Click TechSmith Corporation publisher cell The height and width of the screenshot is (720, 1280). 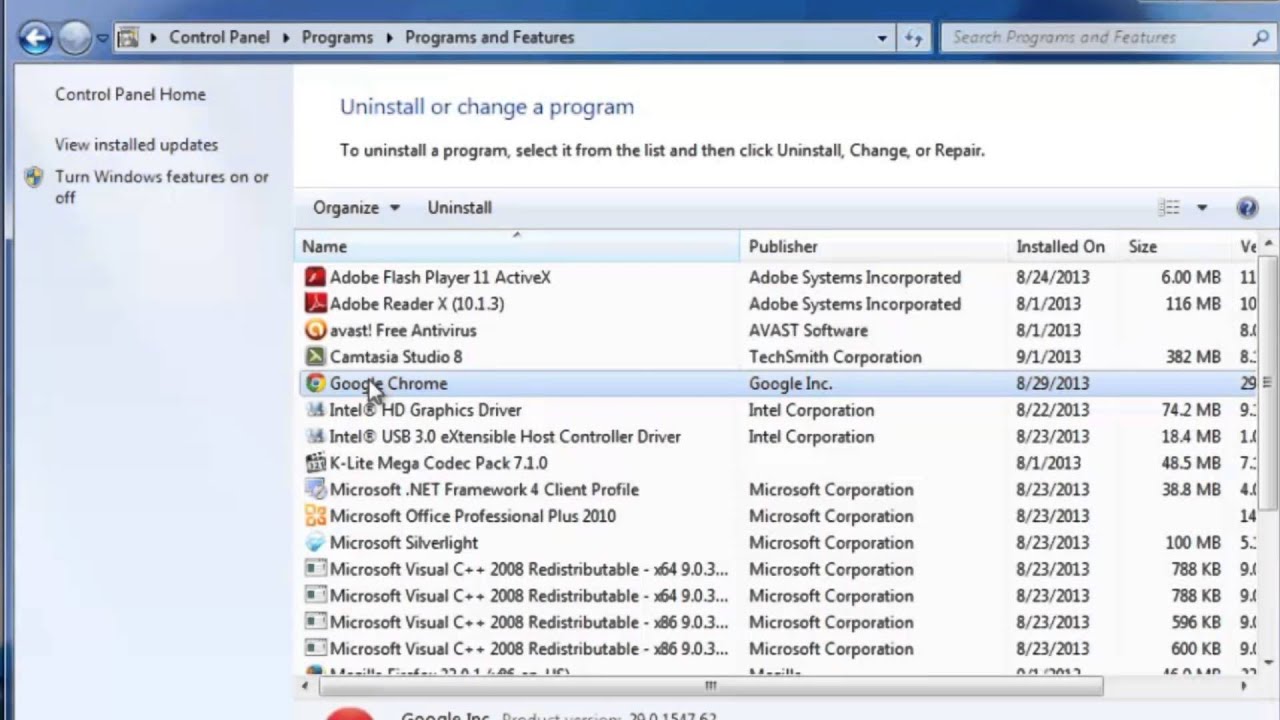pos(835,357)
